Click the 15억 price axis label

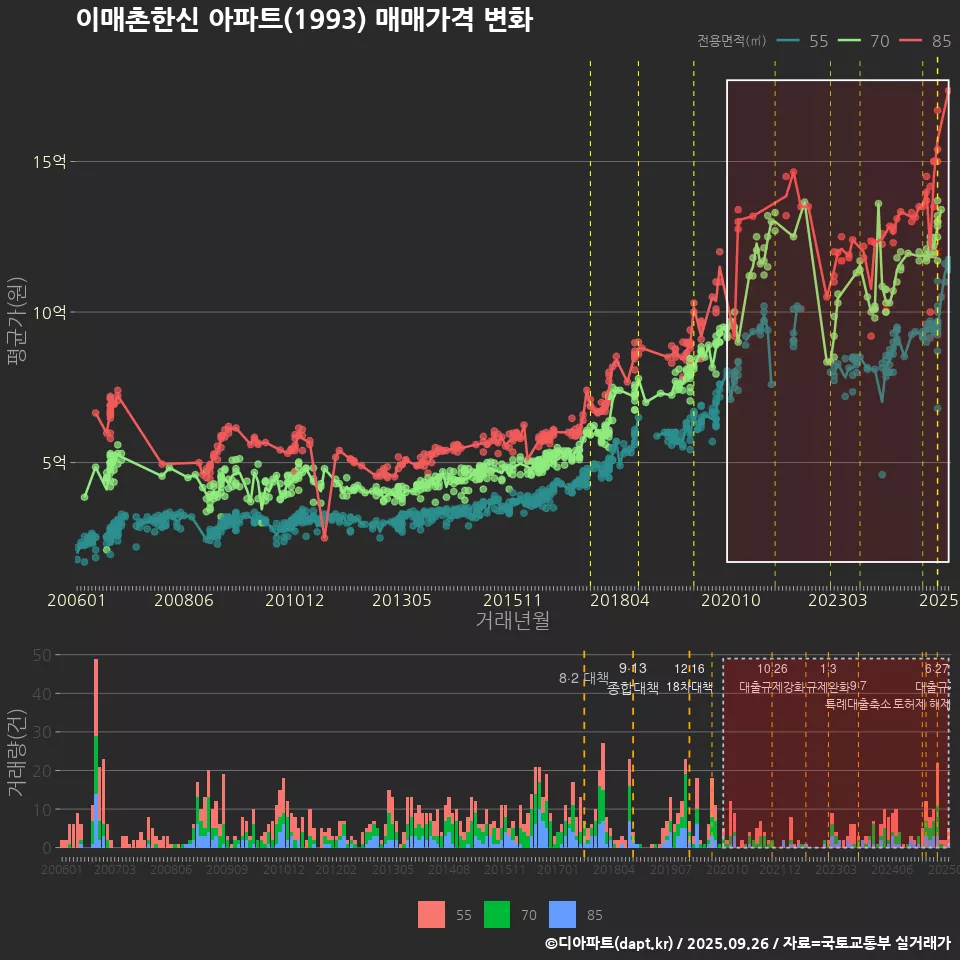tap(53, 162)
